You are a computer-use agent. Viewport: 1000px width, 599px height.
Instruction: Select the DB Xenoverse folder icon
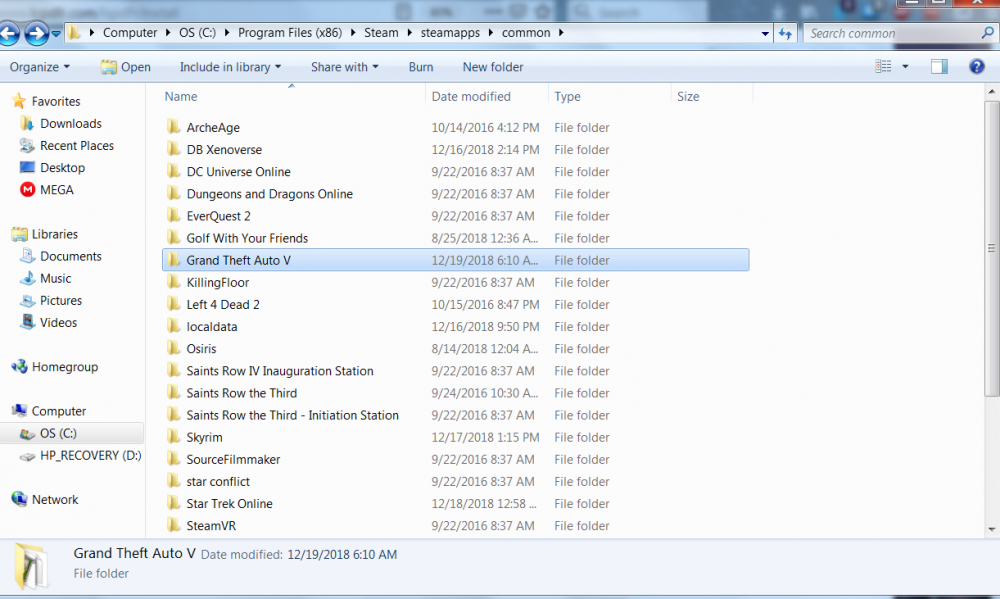coord(173,149)
